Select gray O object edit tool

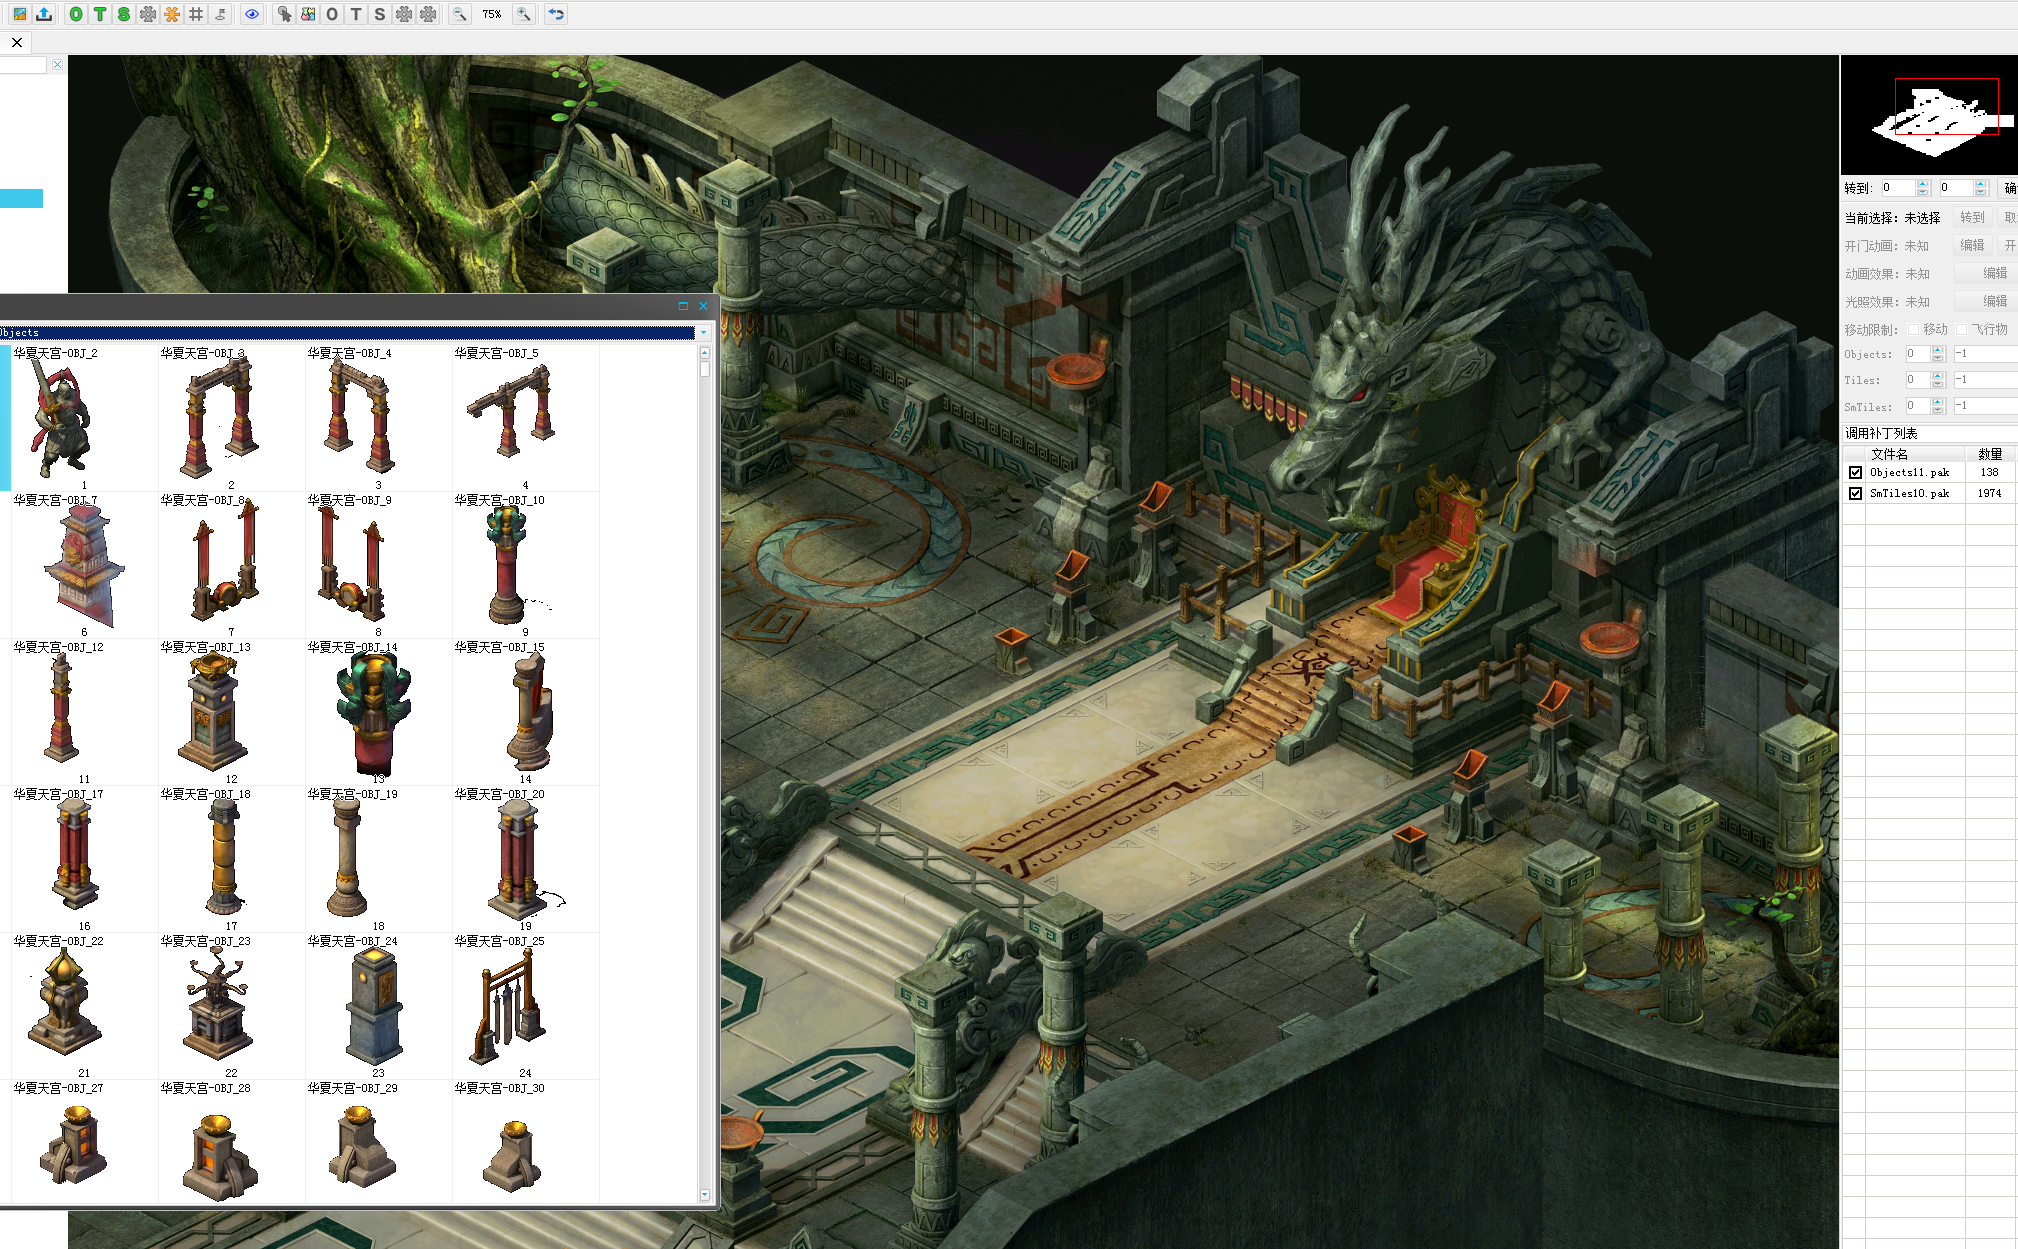coord(332,14)
